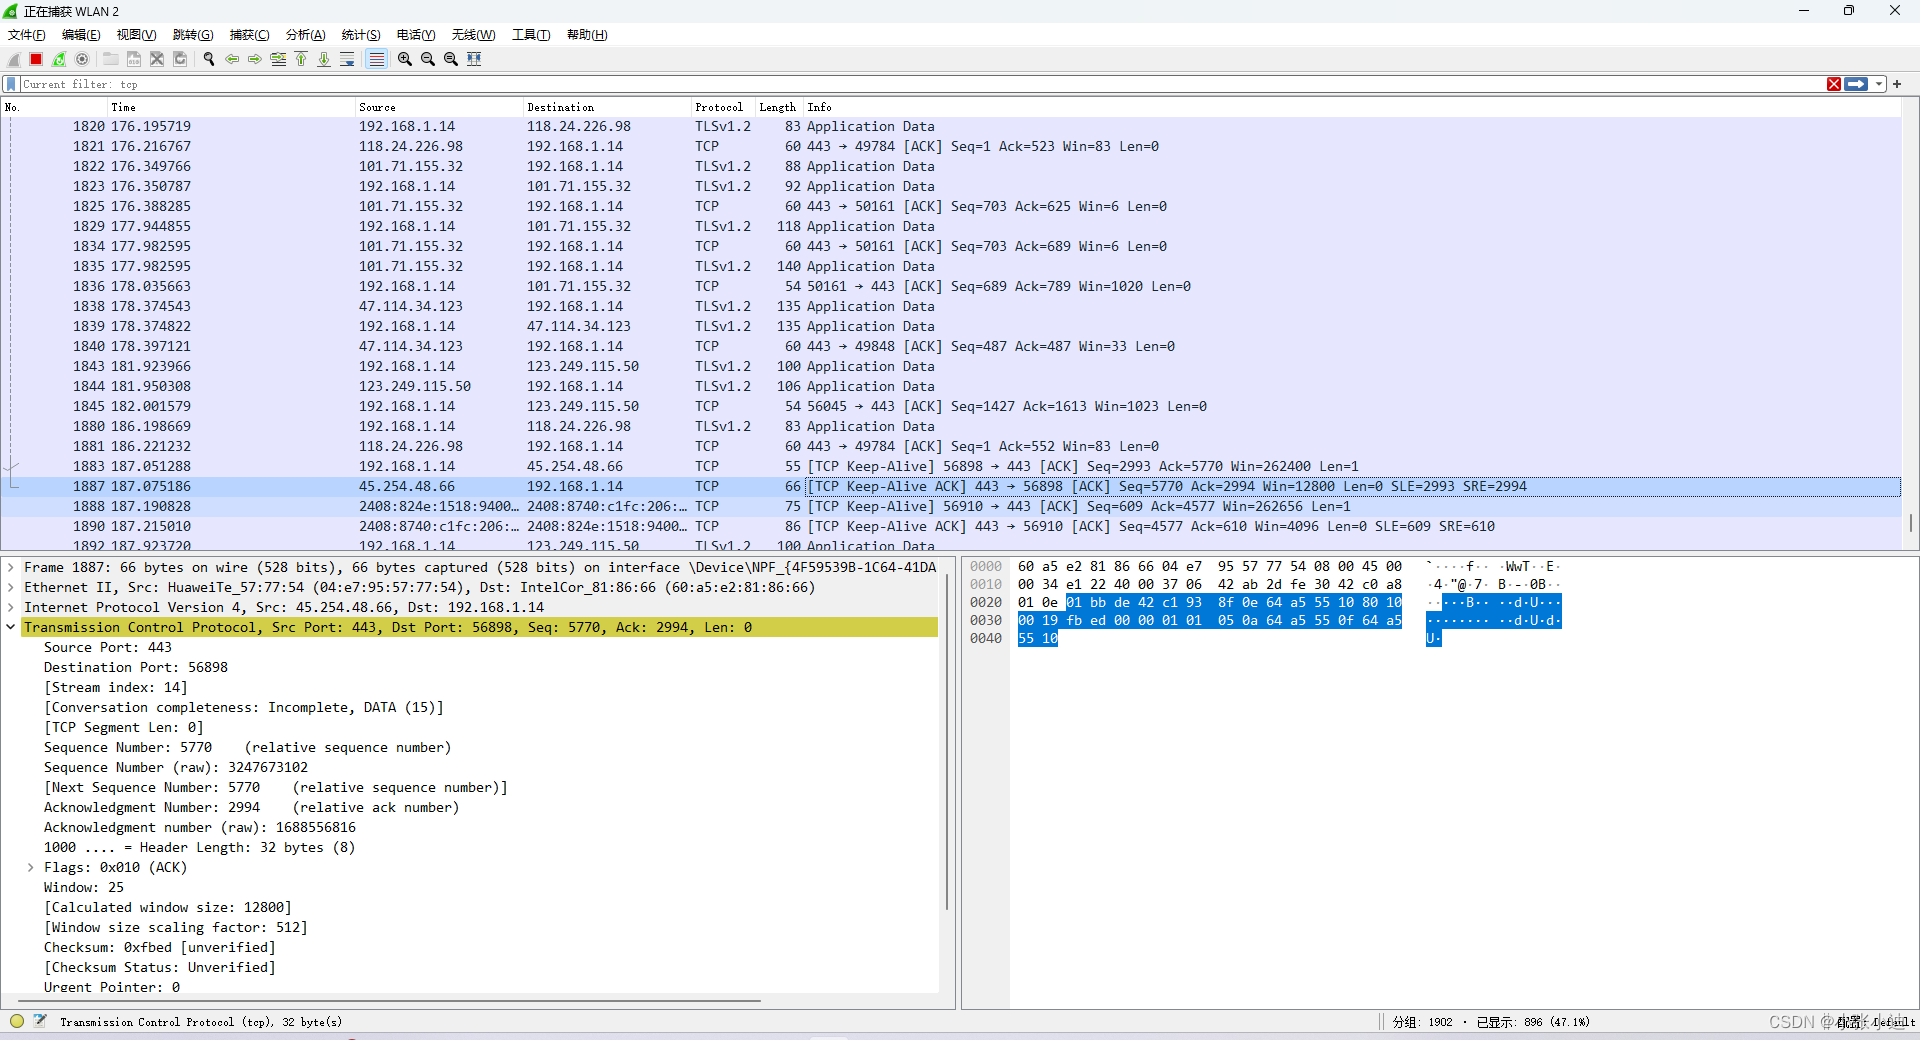Open a capture file via folder icon
Screen dimensions: 1920x1040
pyautogui.click(x=111, y=59)
